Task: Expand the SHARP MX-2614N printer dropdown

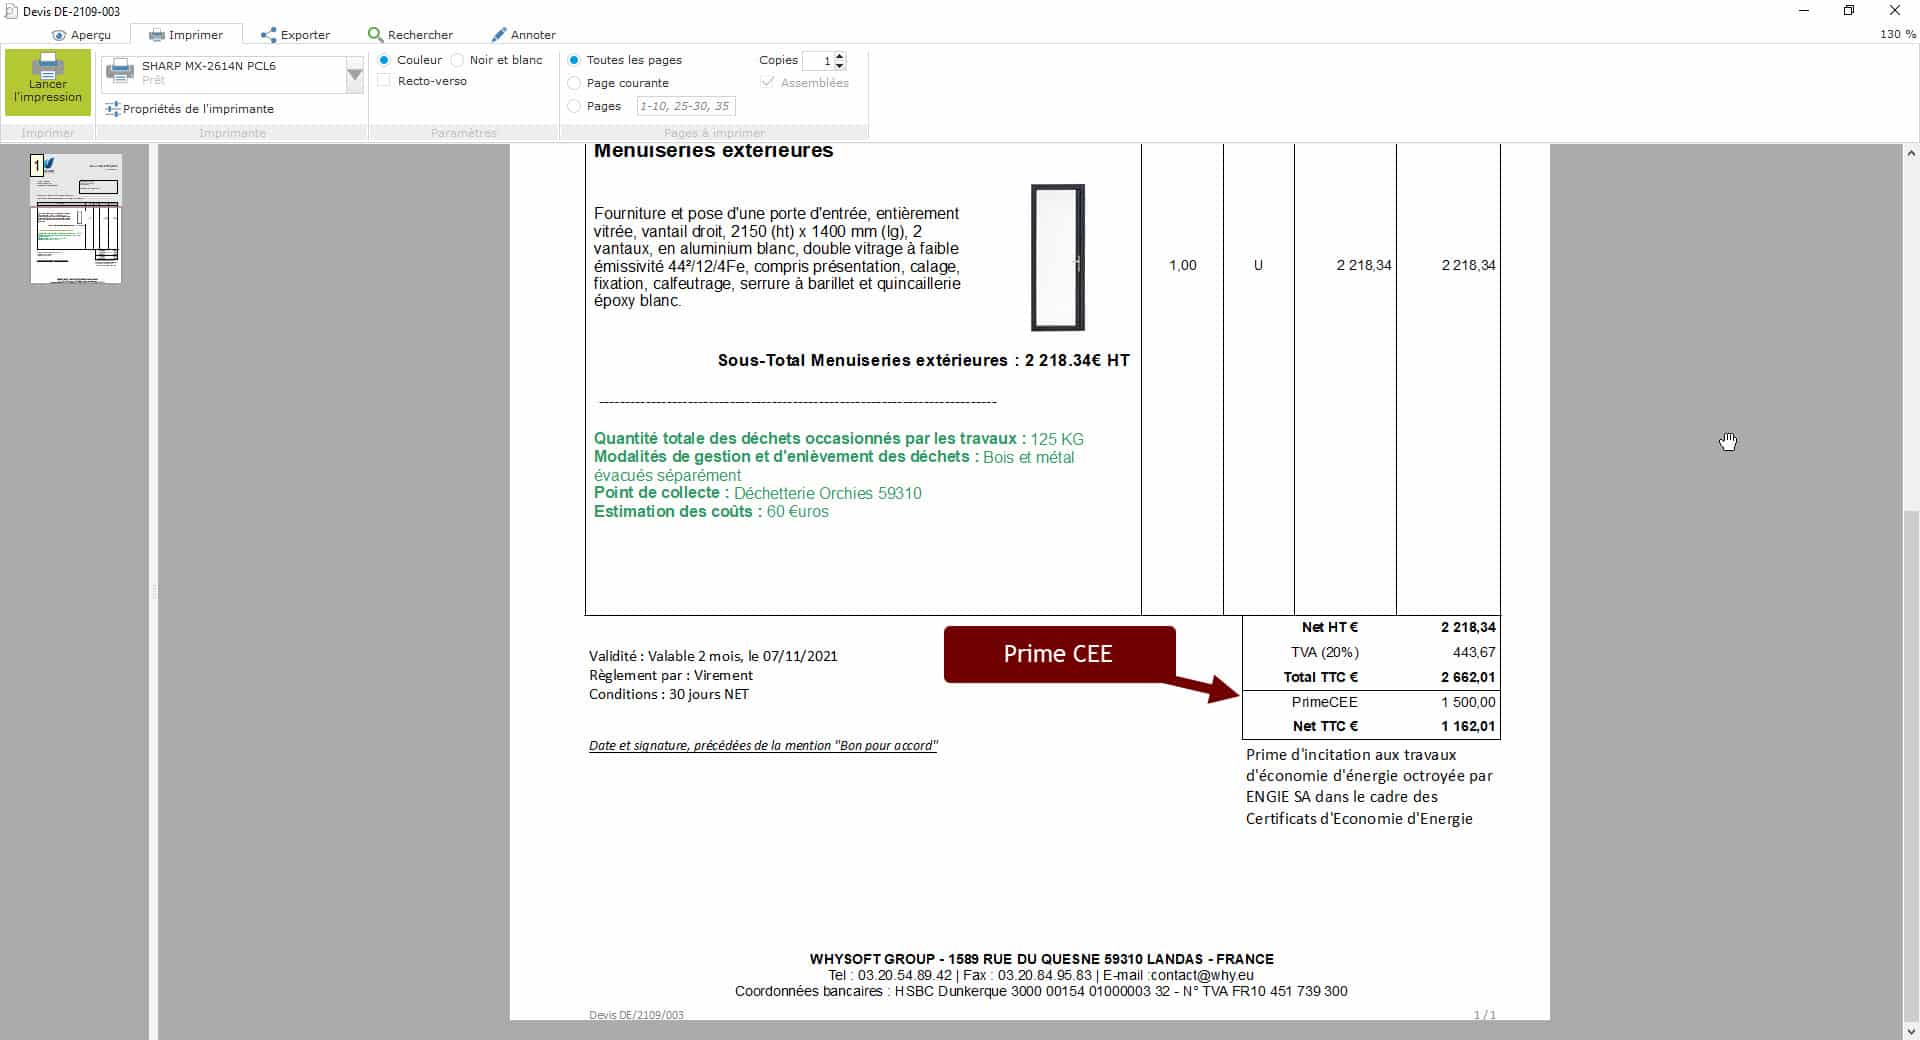Action: pos(354,75)
